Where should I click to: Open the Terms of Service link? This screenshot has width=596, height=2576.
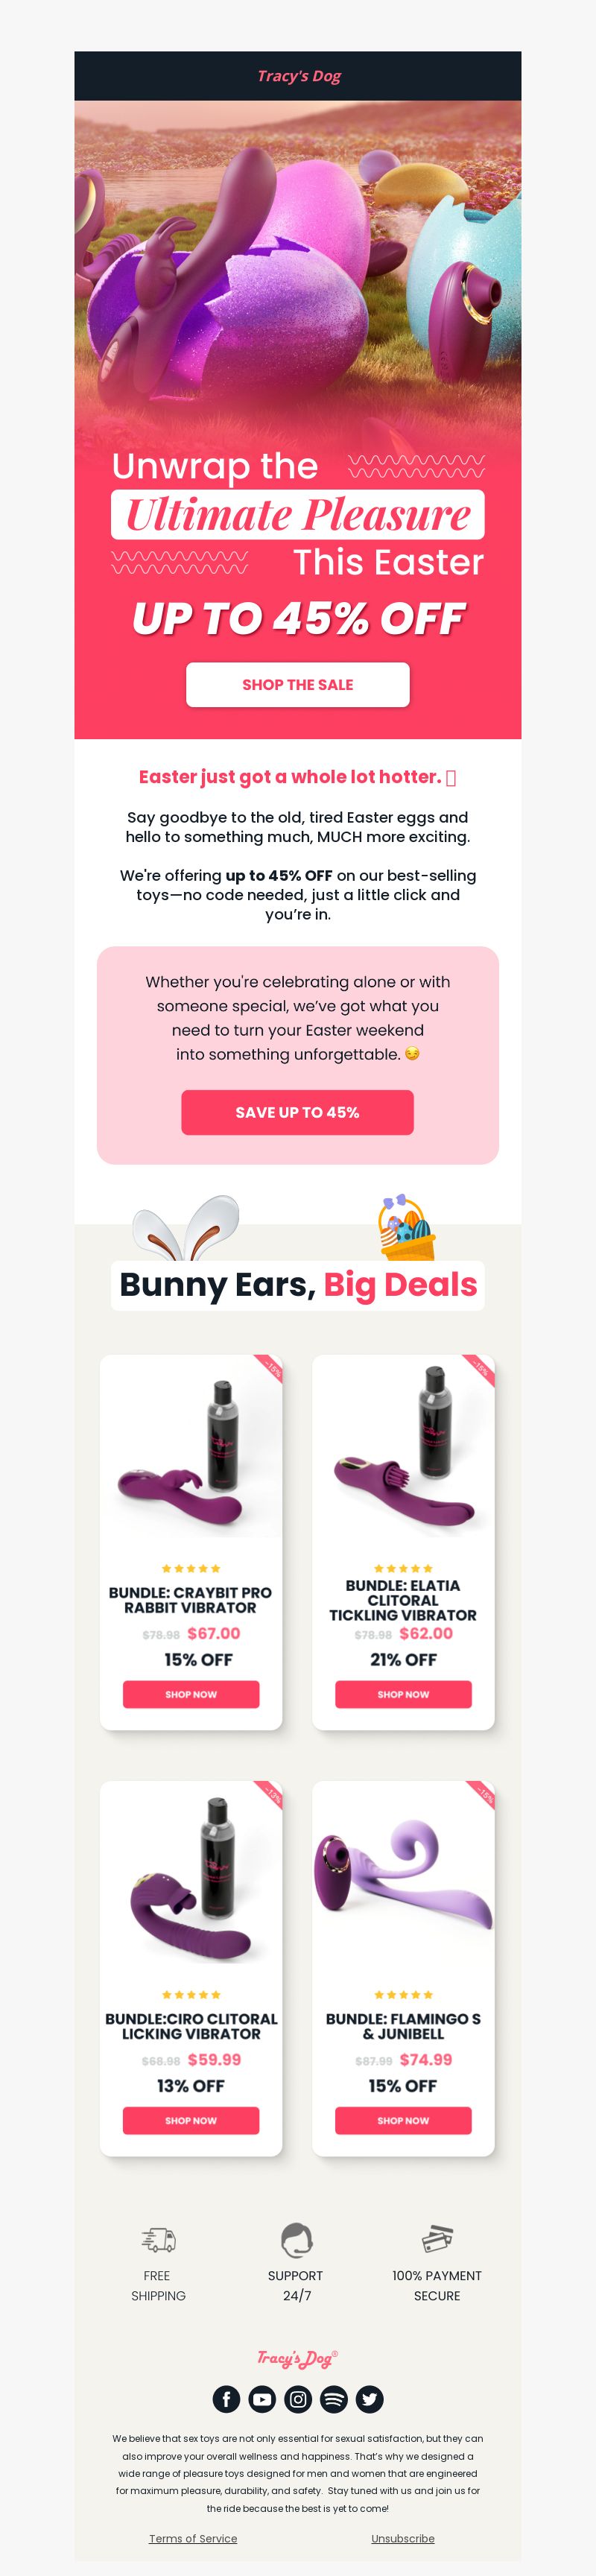pos(193,2538)
